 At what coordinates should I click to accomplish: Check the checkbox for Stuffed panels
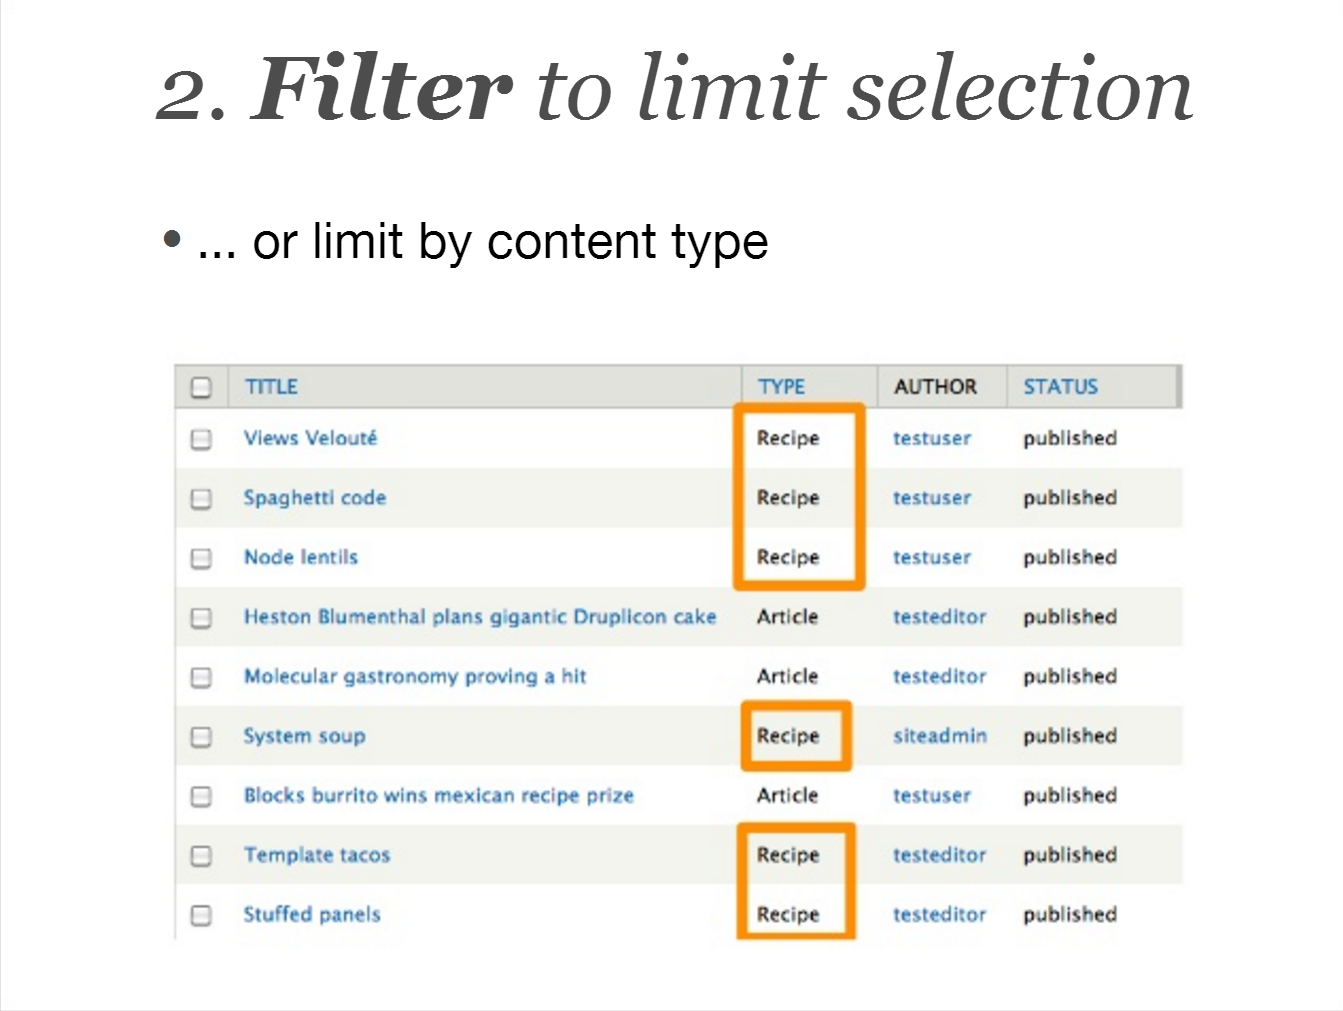(201, 915)
